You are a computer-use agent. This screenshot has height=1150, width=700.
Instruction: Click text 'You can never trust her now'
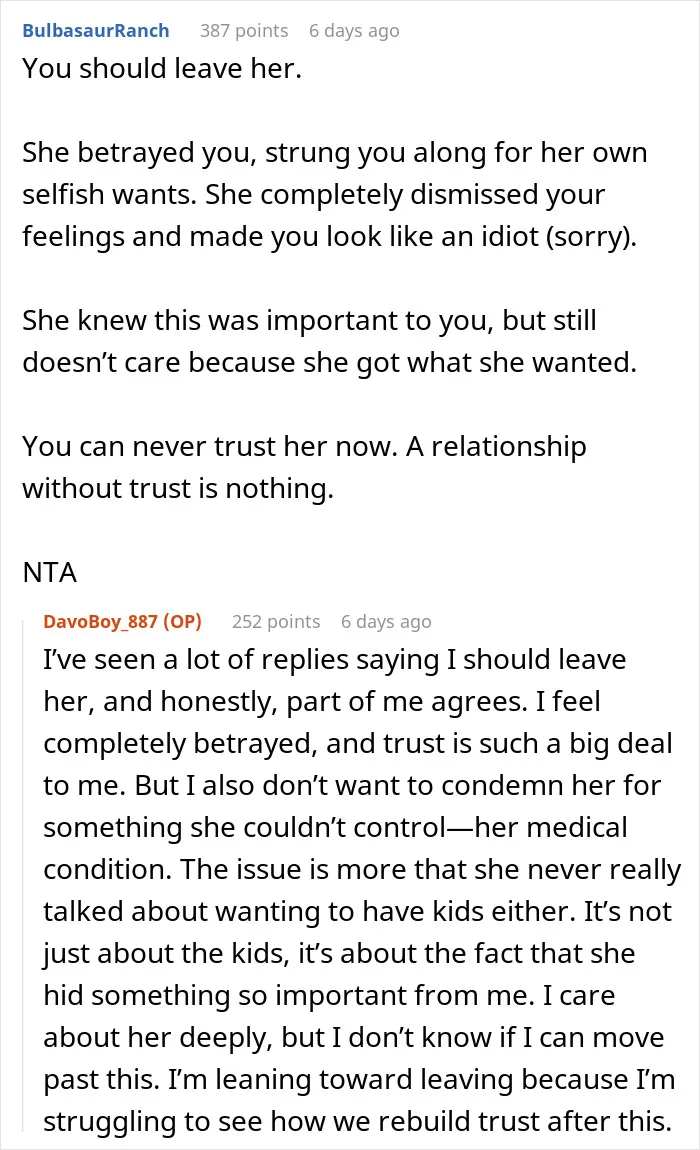click(210, 447)
